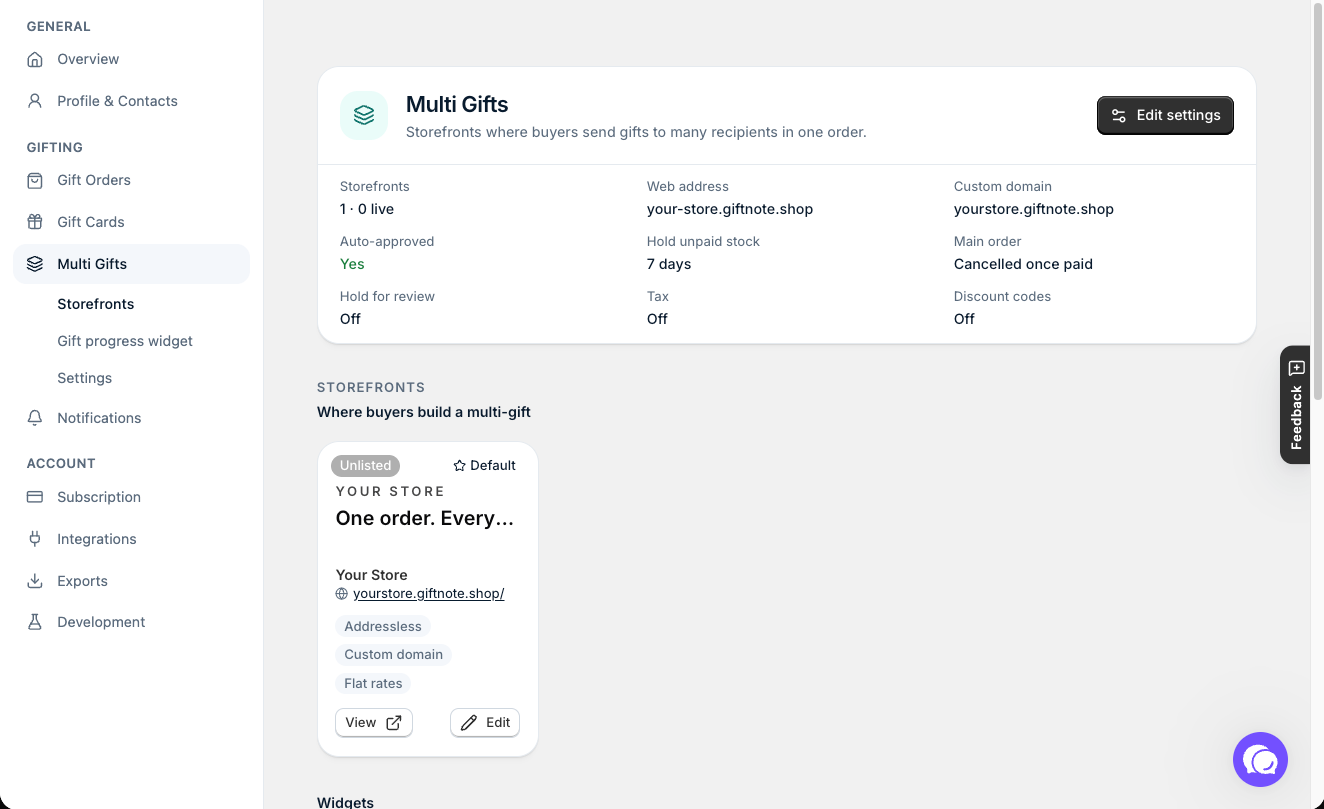Image resolution: width=1324 pixels, height=809 pixels.
Task: Open Development page
Action: point(131,622)
